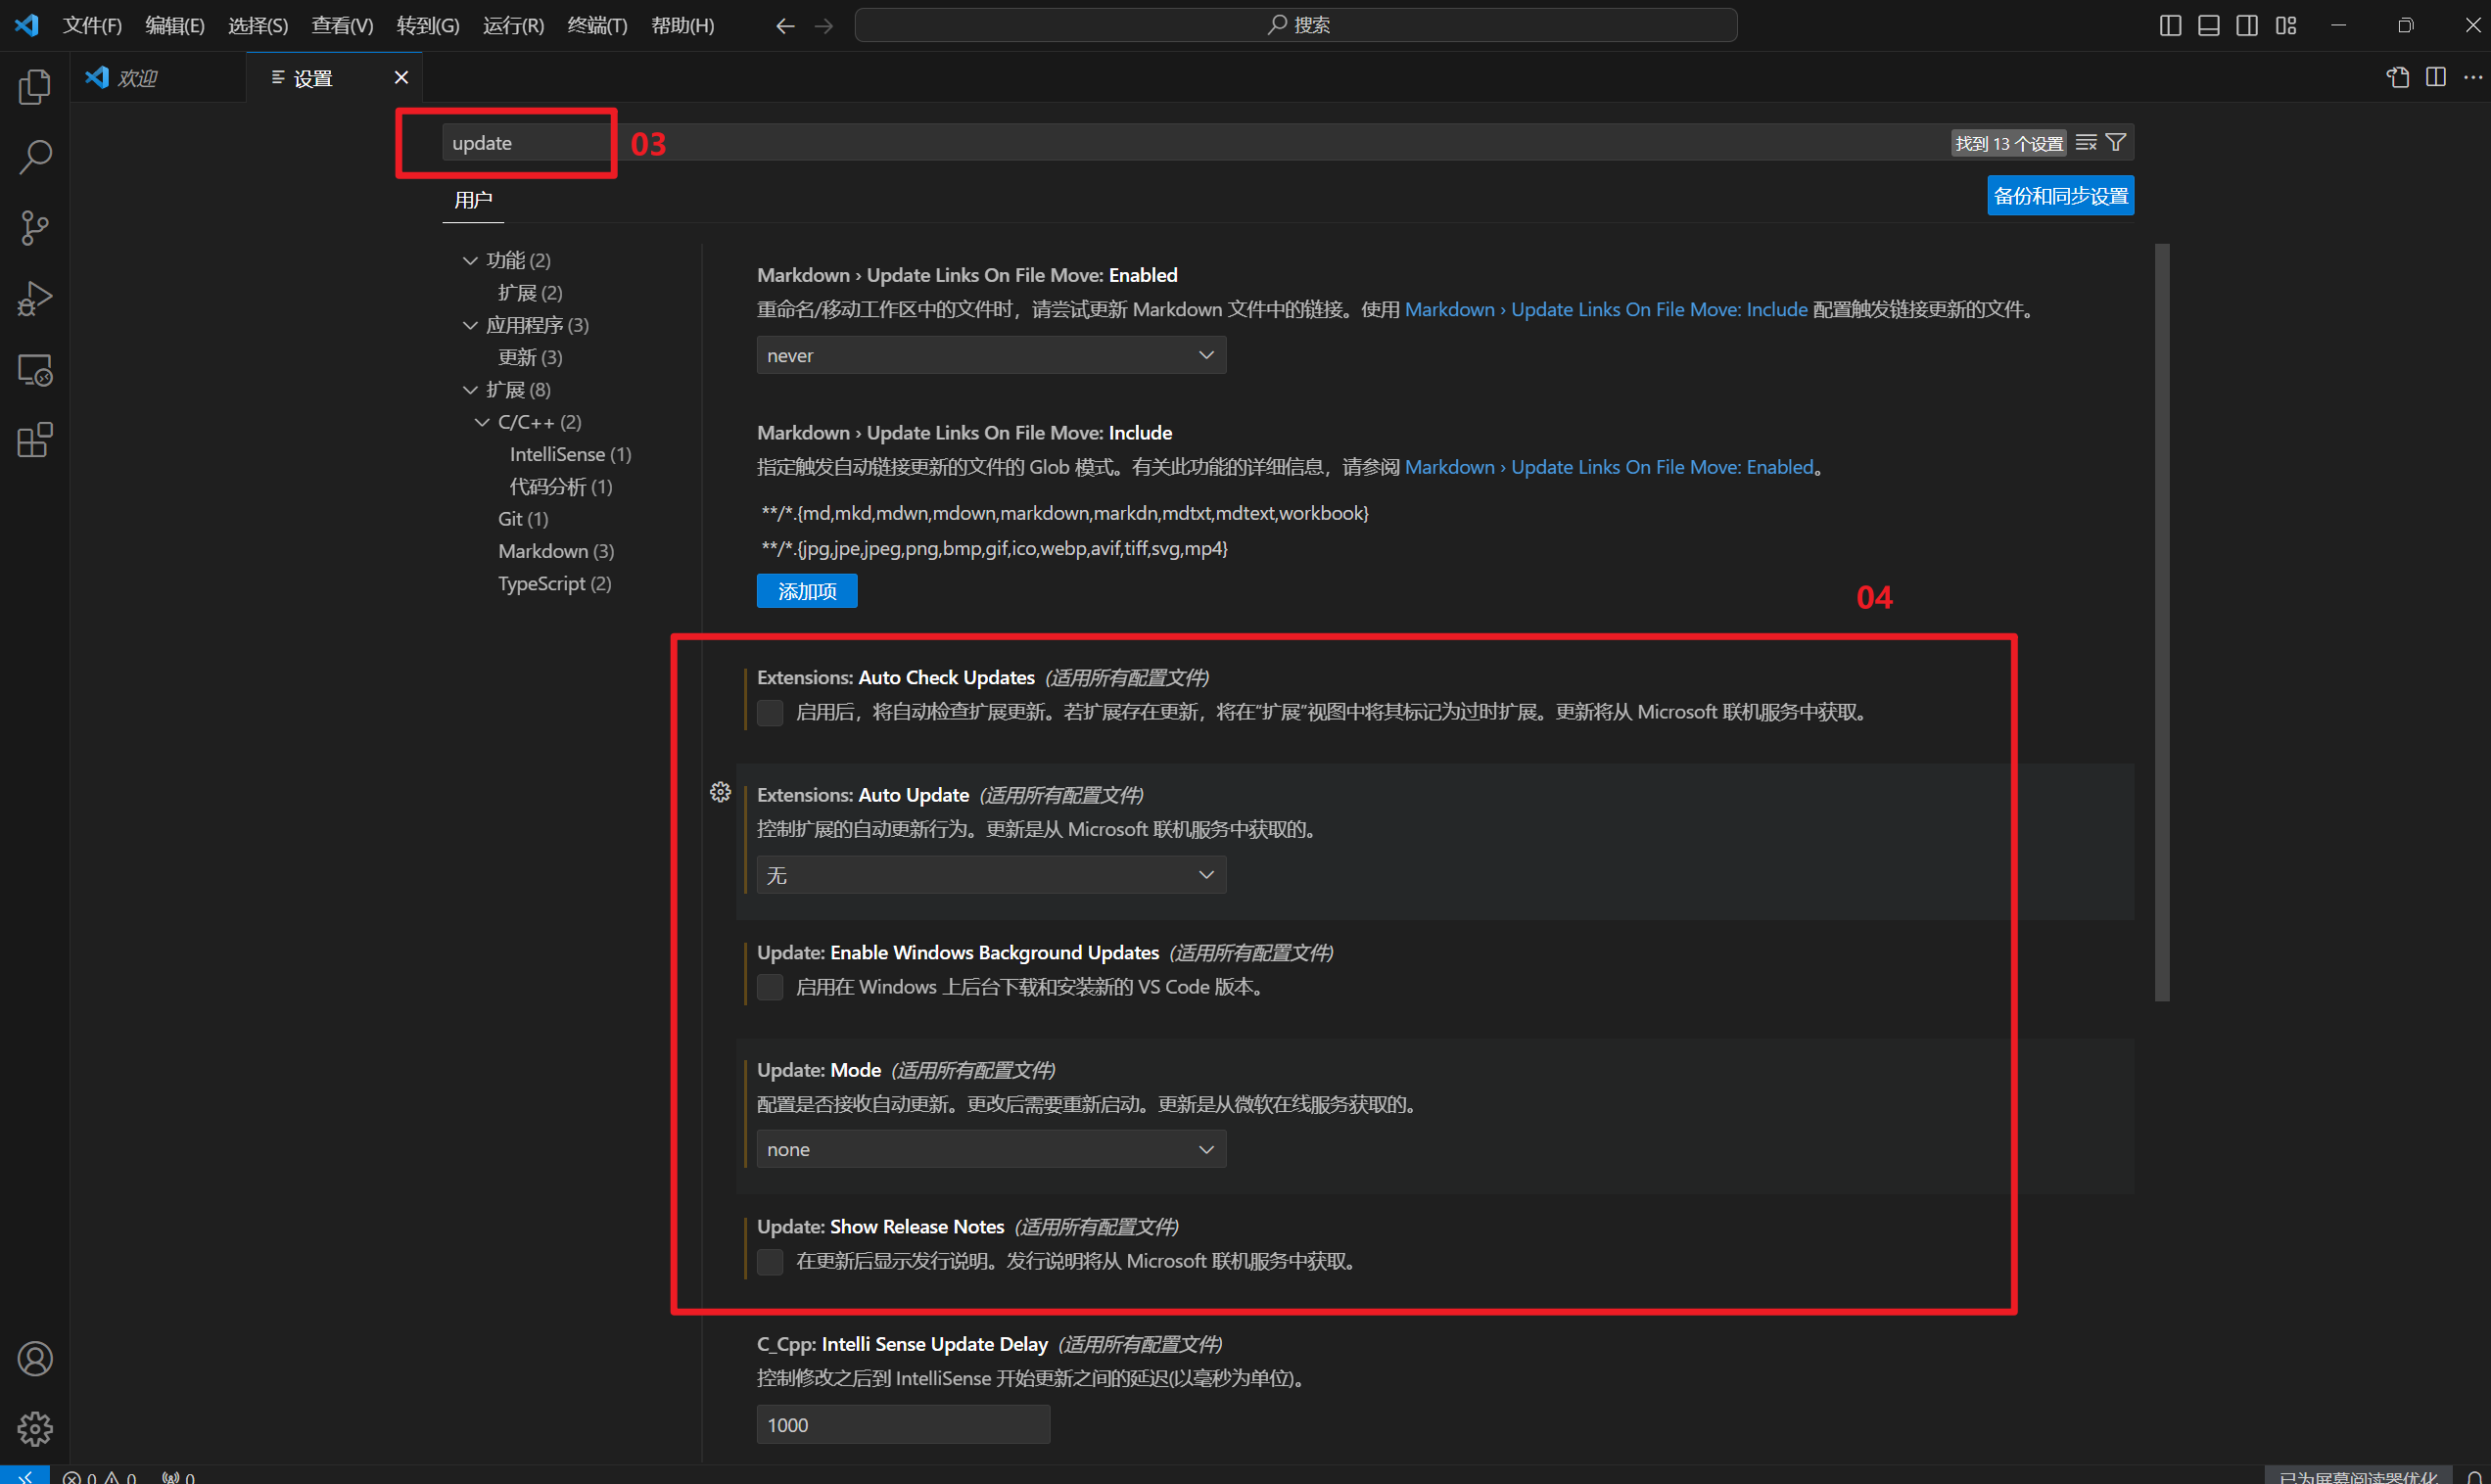Toggle Show Release Notes checkbox
Screen dimensions: 2491x1484
[770, 1262]
